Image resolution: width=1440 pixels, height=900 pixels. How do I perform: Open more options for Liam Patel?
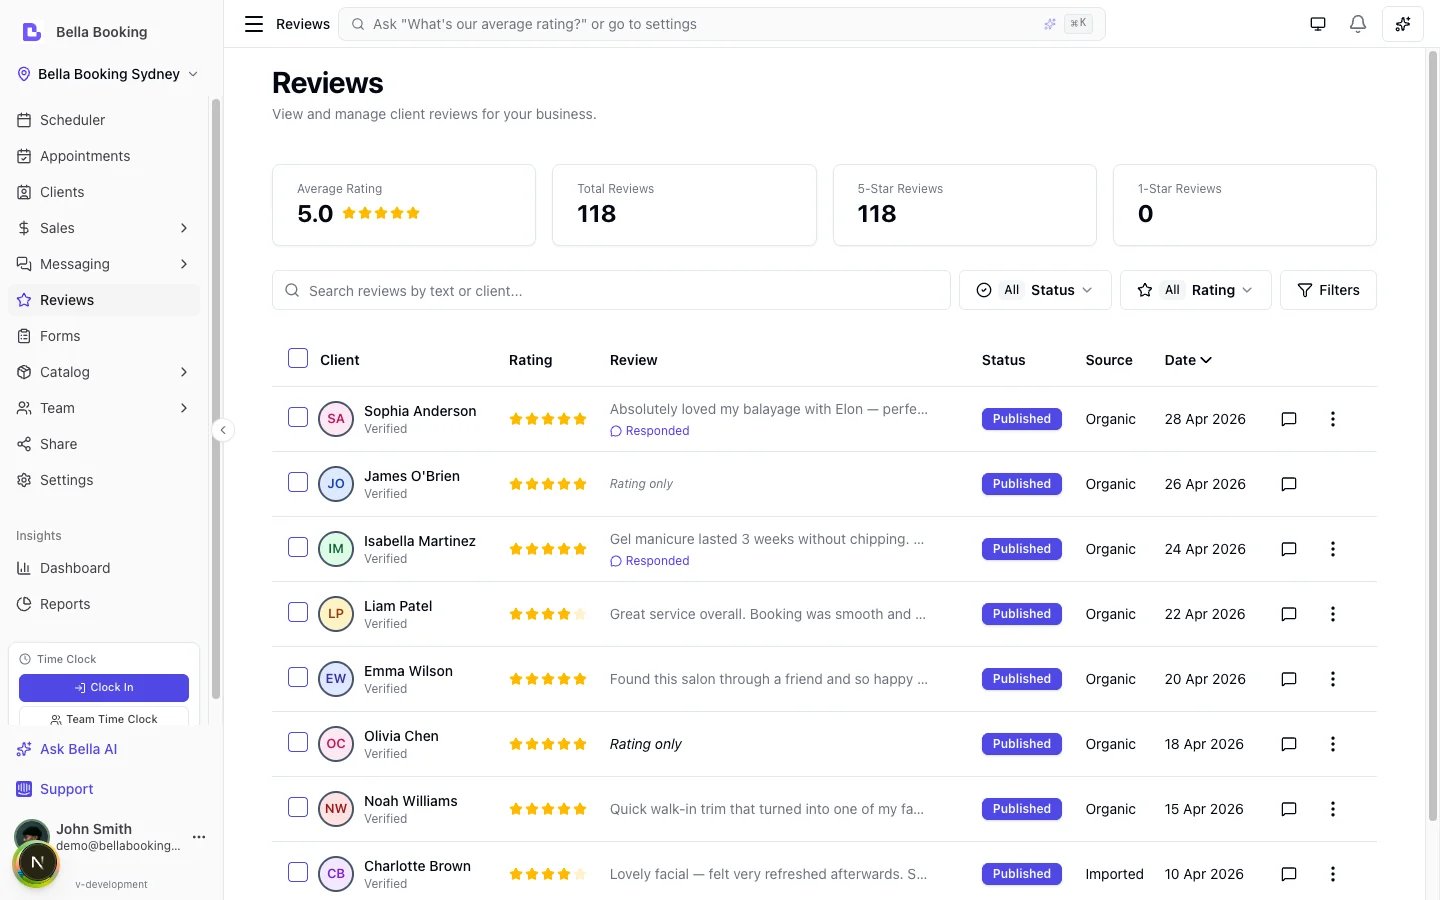(1332, 614)
